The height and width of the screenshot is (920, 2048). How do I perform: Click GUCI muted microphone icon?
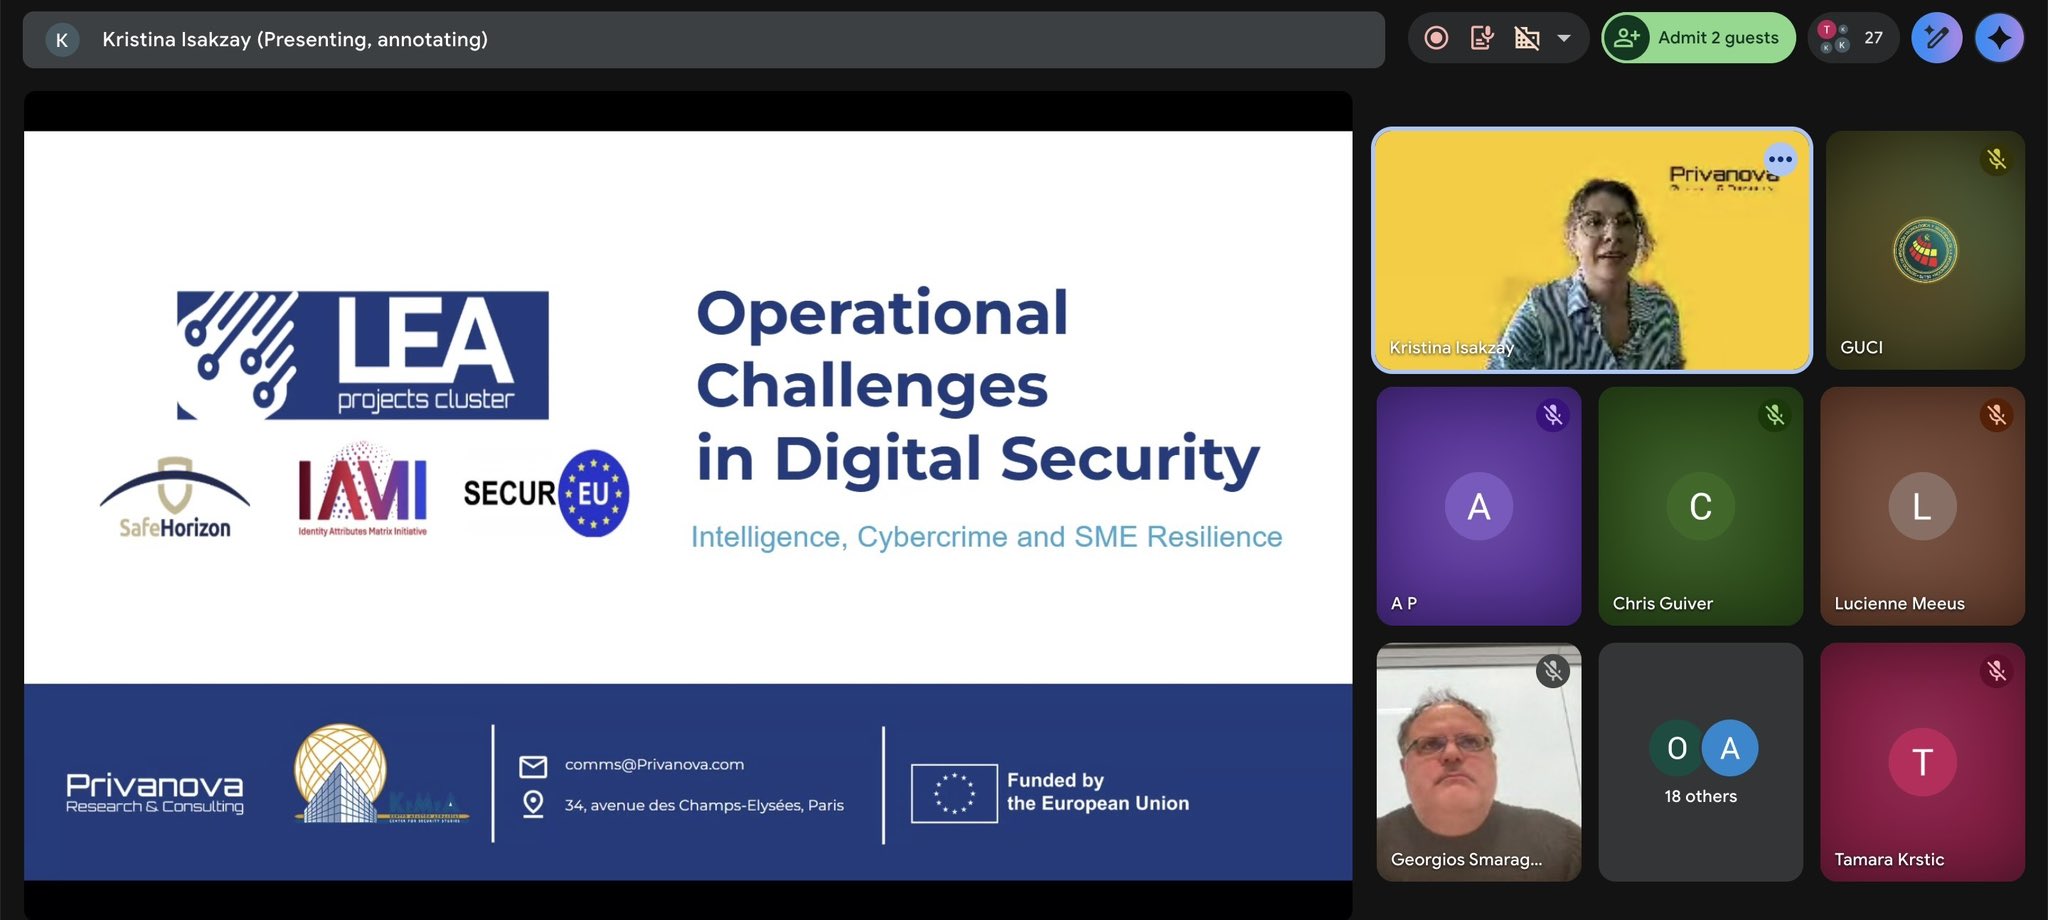[x=1996, y=159]
